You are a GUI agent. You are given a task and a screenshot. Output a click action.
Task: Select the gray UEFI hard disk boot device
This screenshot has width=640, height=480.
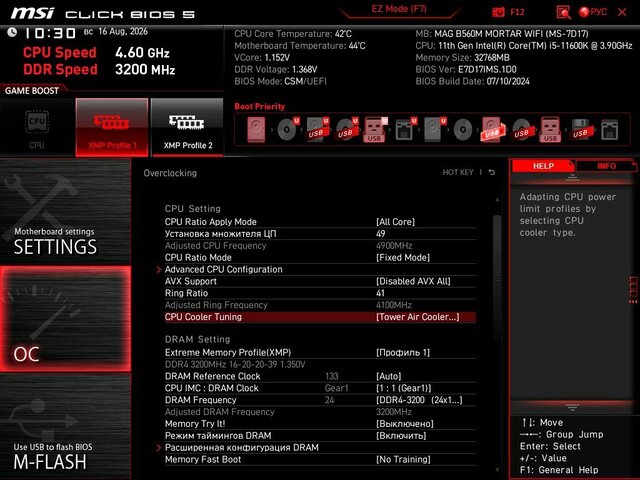click(435, 130)
